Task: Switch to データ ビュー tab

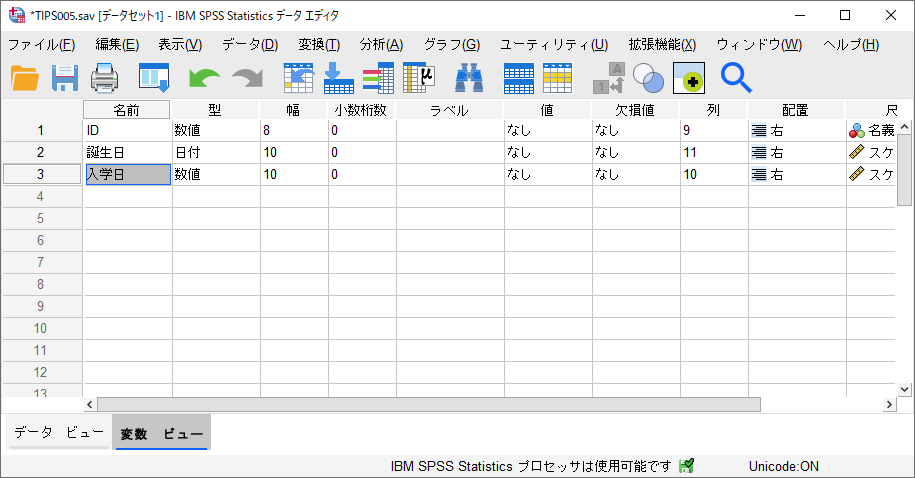Action: tap(59, 432)
